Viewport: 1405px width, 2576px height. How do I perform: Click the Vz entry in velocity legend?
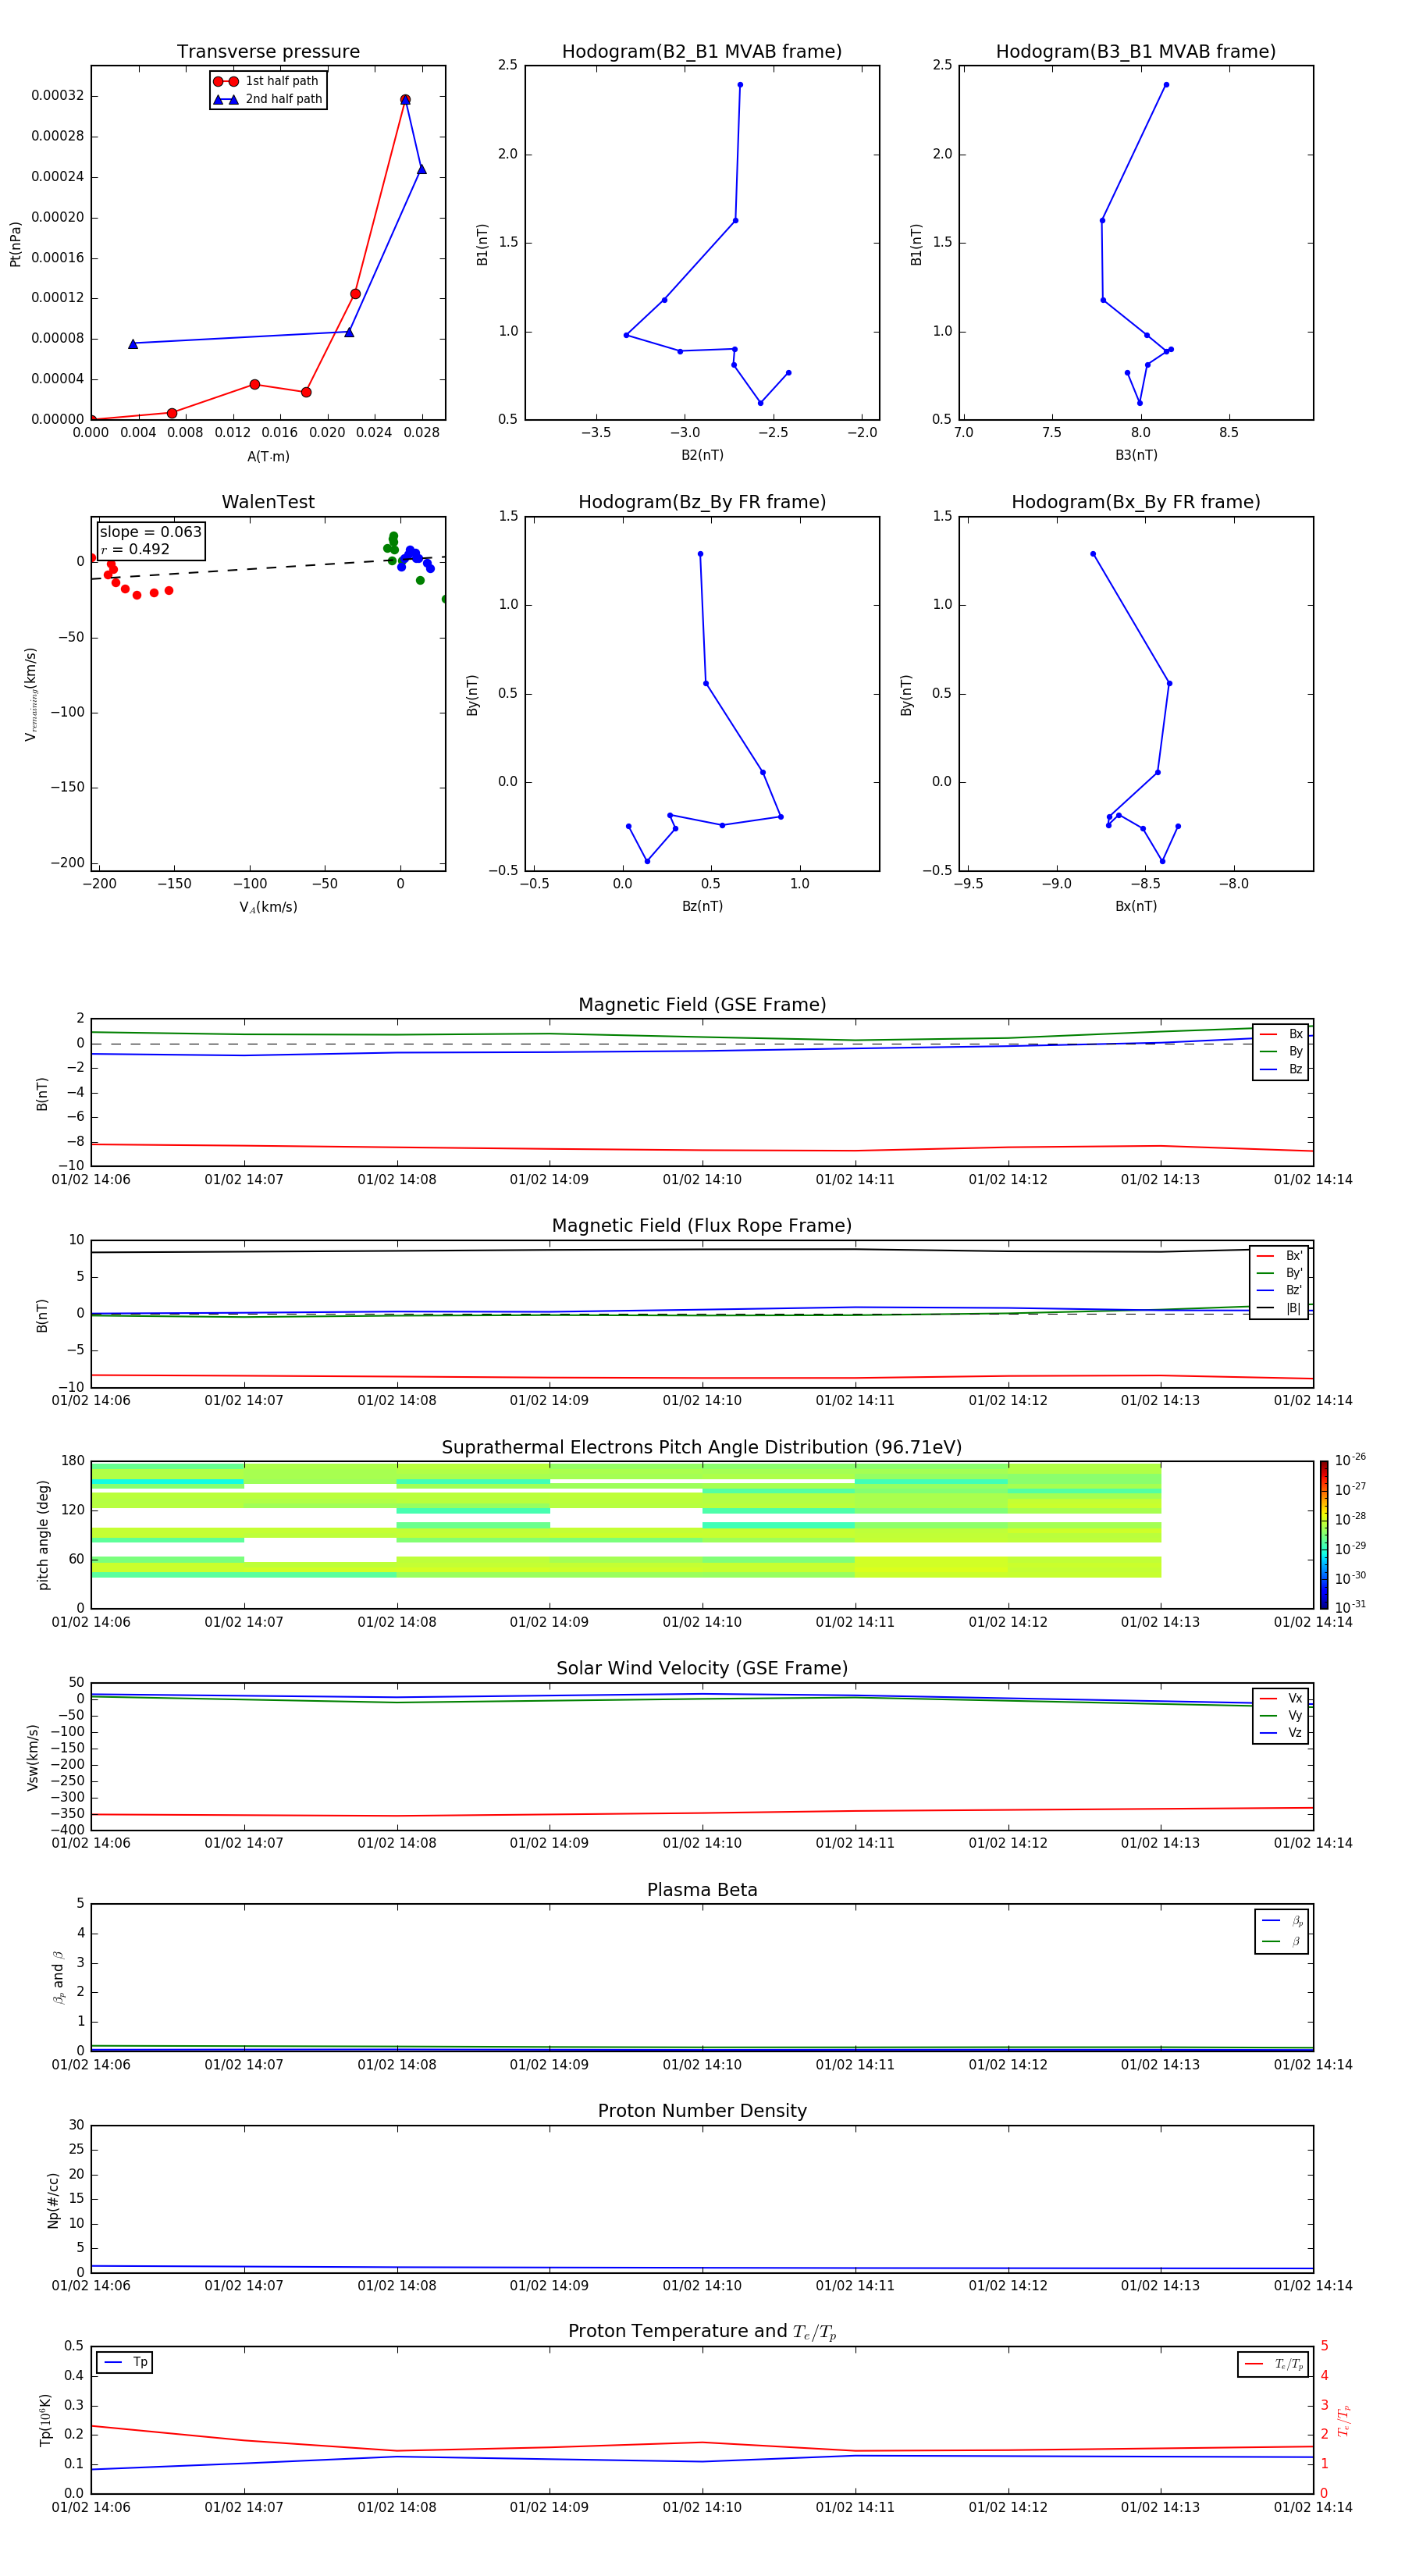1281,1733
